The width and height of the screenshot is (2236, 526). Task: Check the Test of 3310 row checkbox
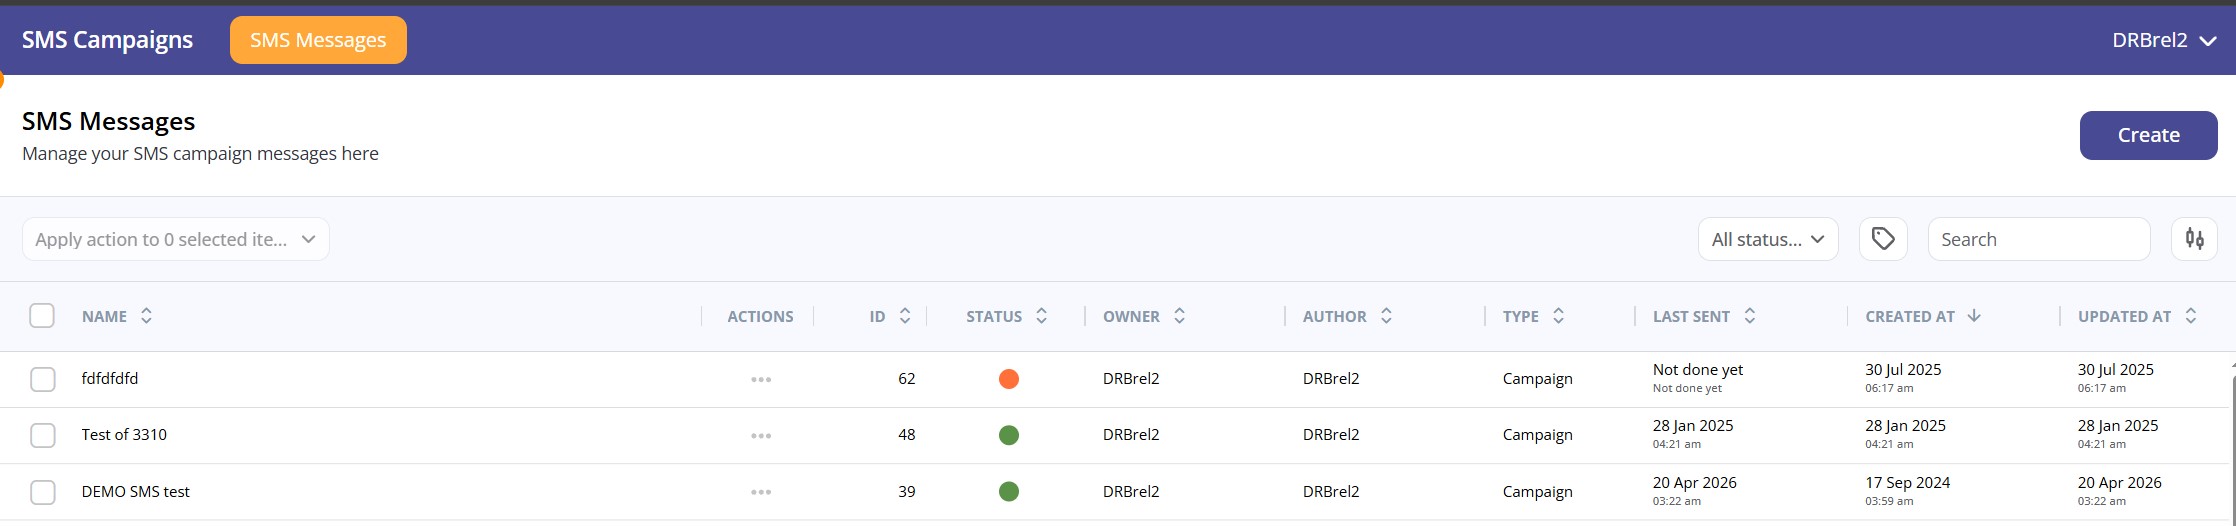(x=42, y=435)
